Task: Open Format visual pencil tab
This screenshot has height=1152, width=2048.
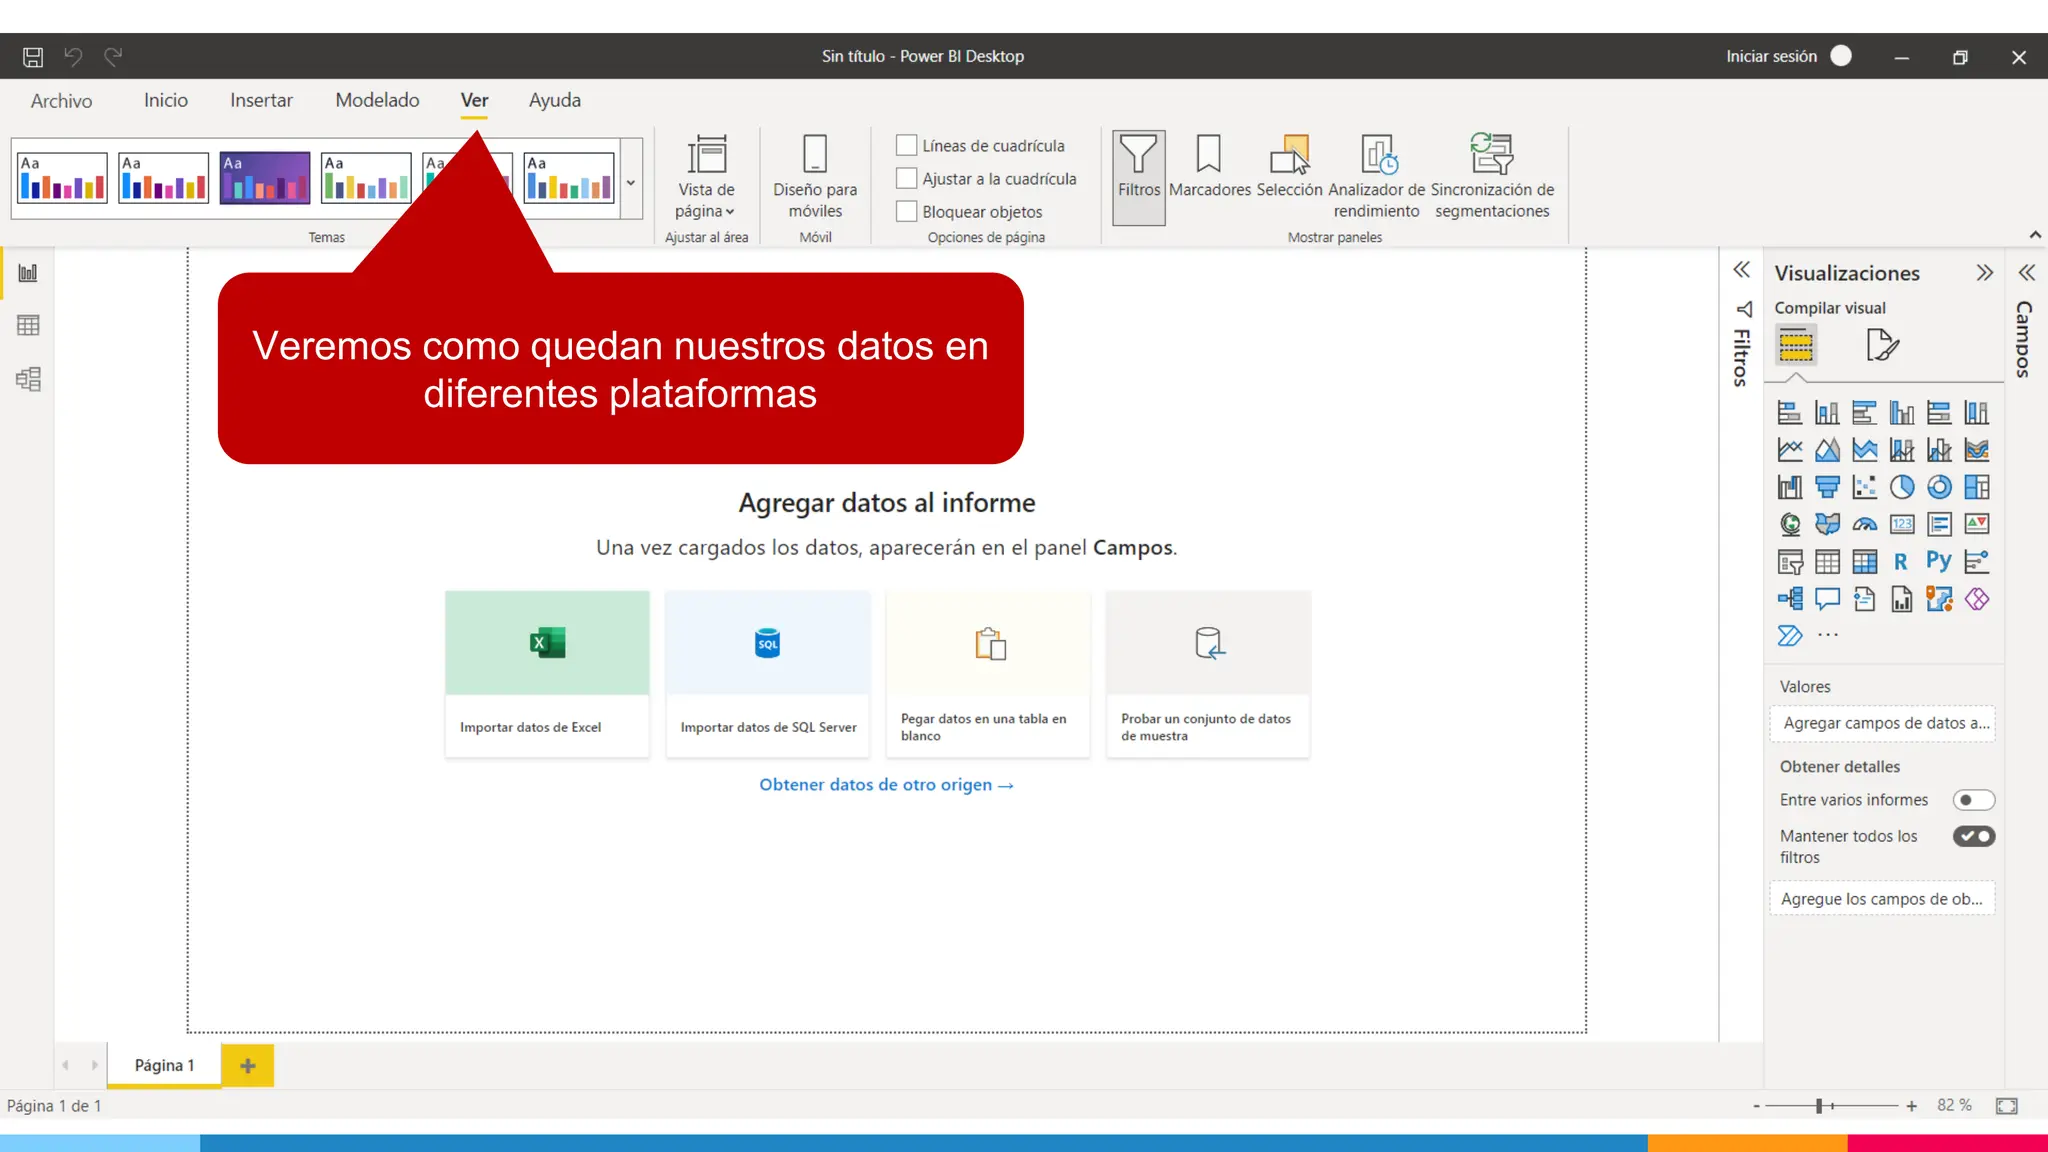Action: pyautogui.click(x=1882, y=345)
